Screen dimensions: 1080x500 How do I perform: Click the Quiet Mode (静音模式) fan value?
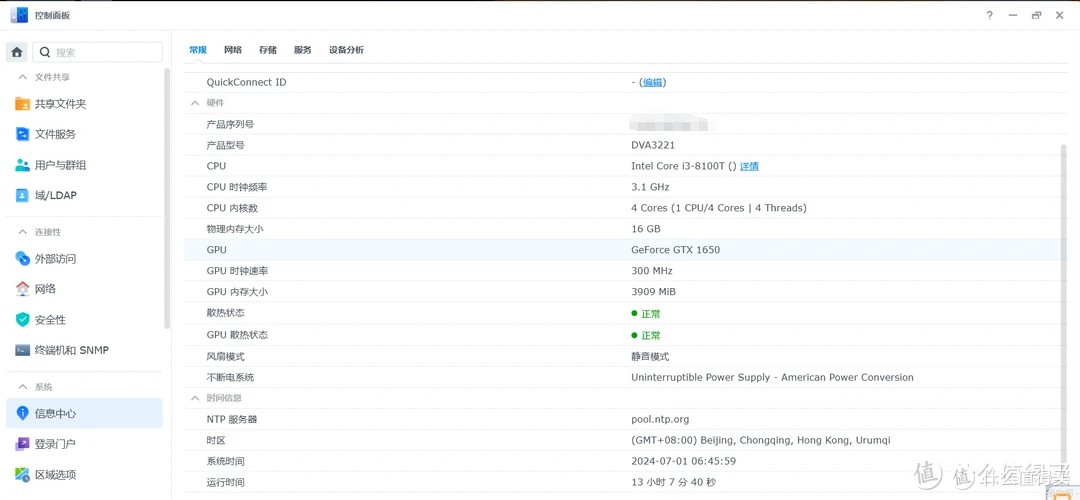pyautogui.click(x=650, y=357)
